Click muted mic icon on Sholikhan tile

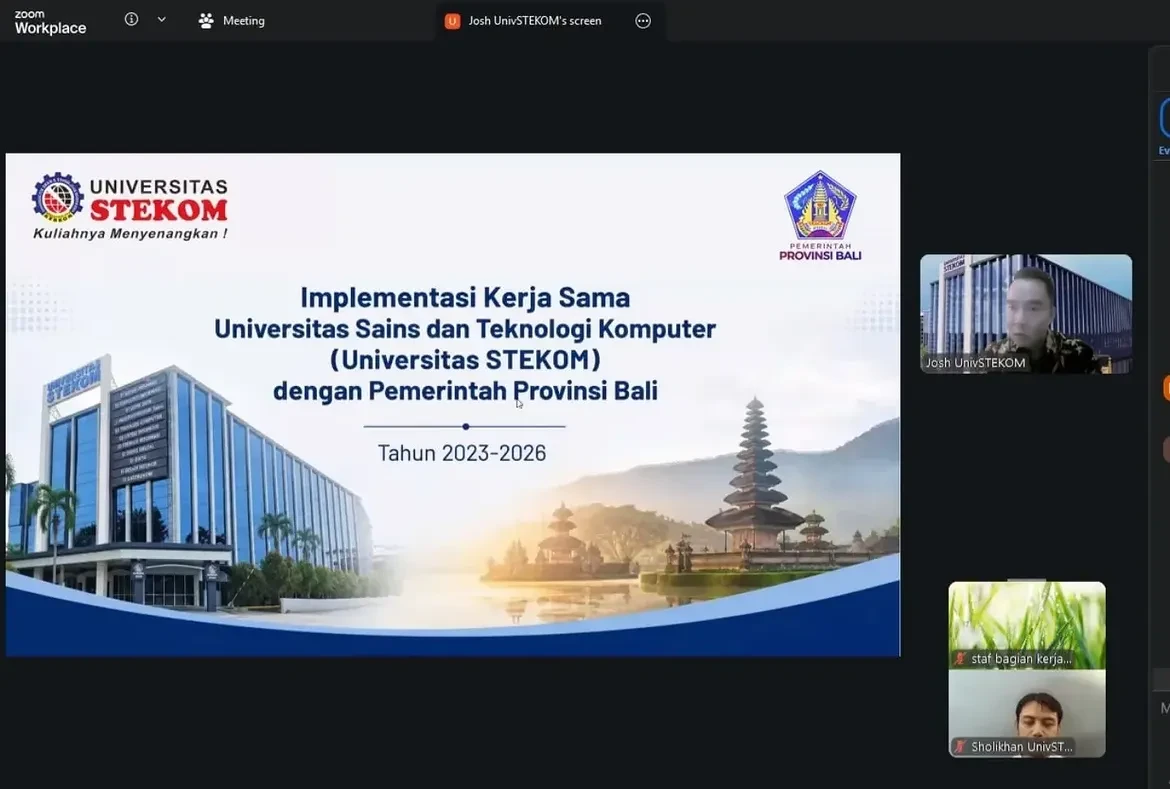960,746
